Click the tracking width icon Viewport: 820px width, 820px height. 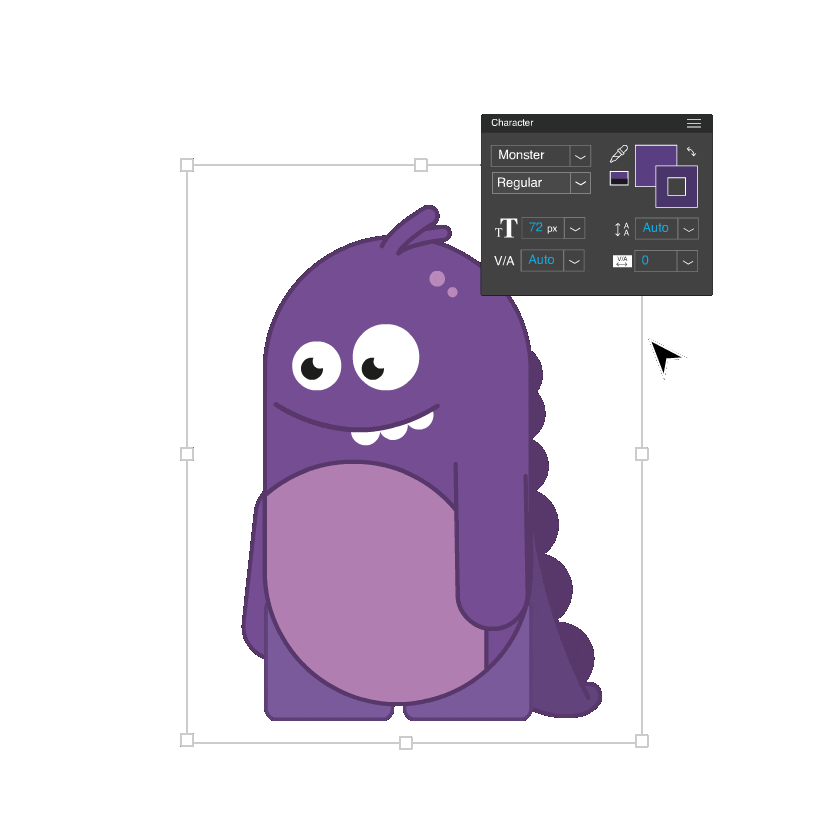622,260
